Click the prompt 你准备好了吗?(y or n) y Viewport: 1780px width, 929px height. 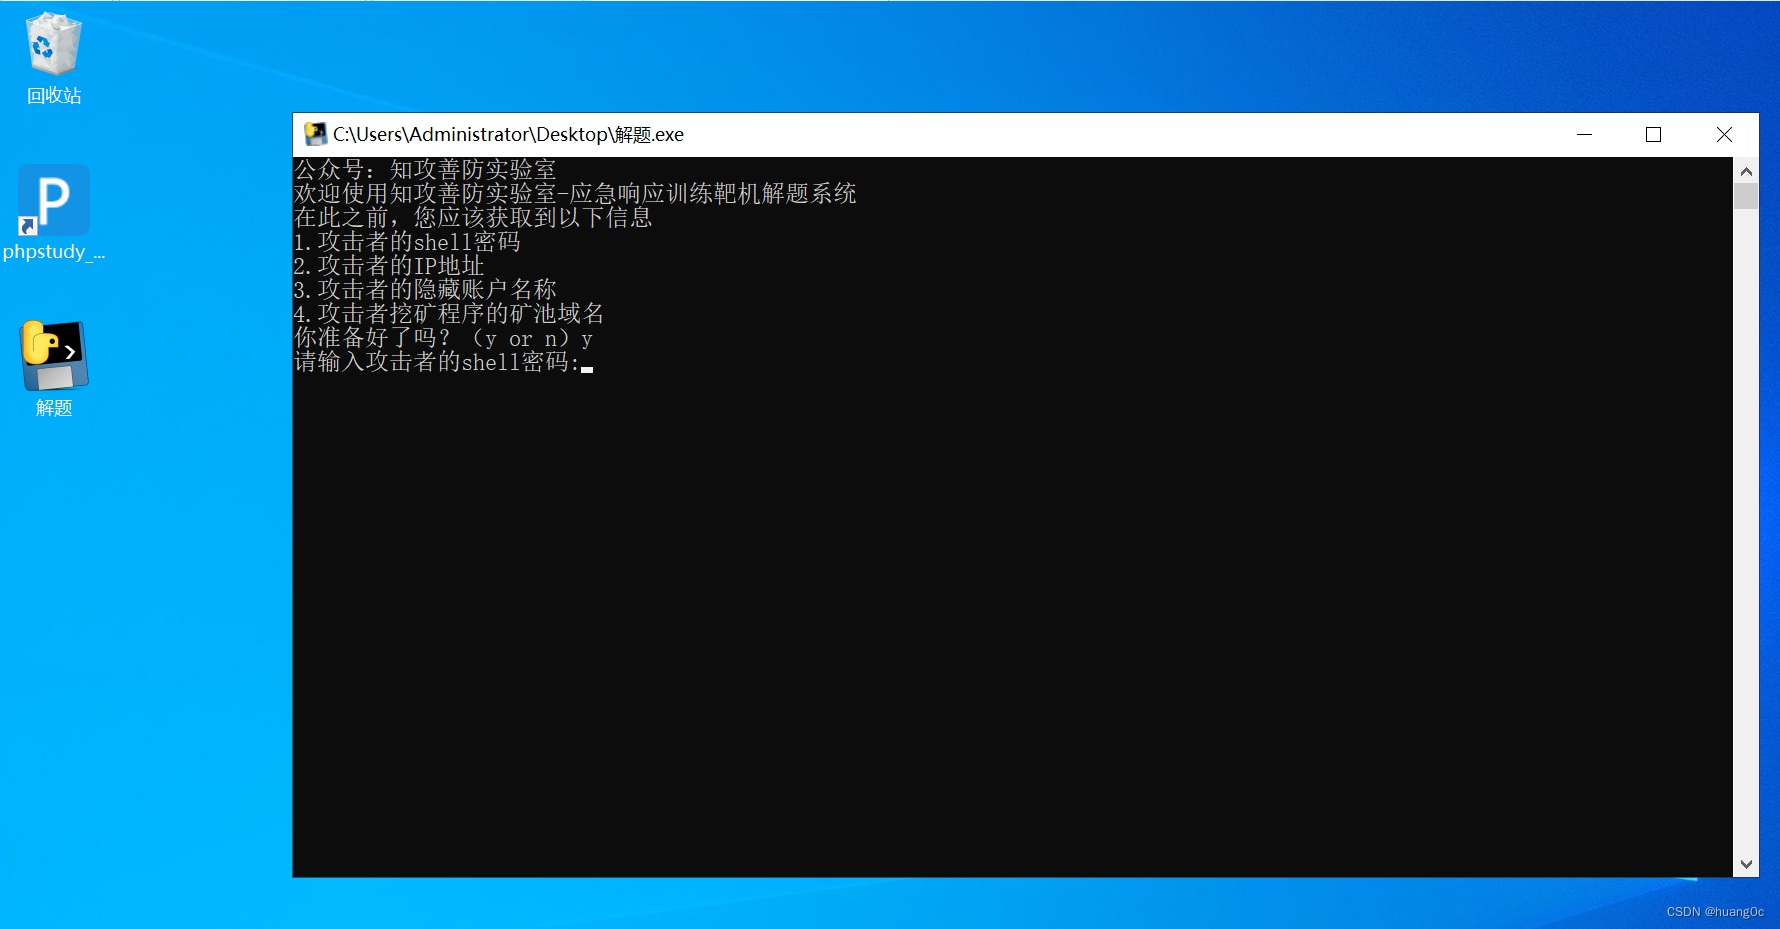pyautogui.click(x=443, y=338)
